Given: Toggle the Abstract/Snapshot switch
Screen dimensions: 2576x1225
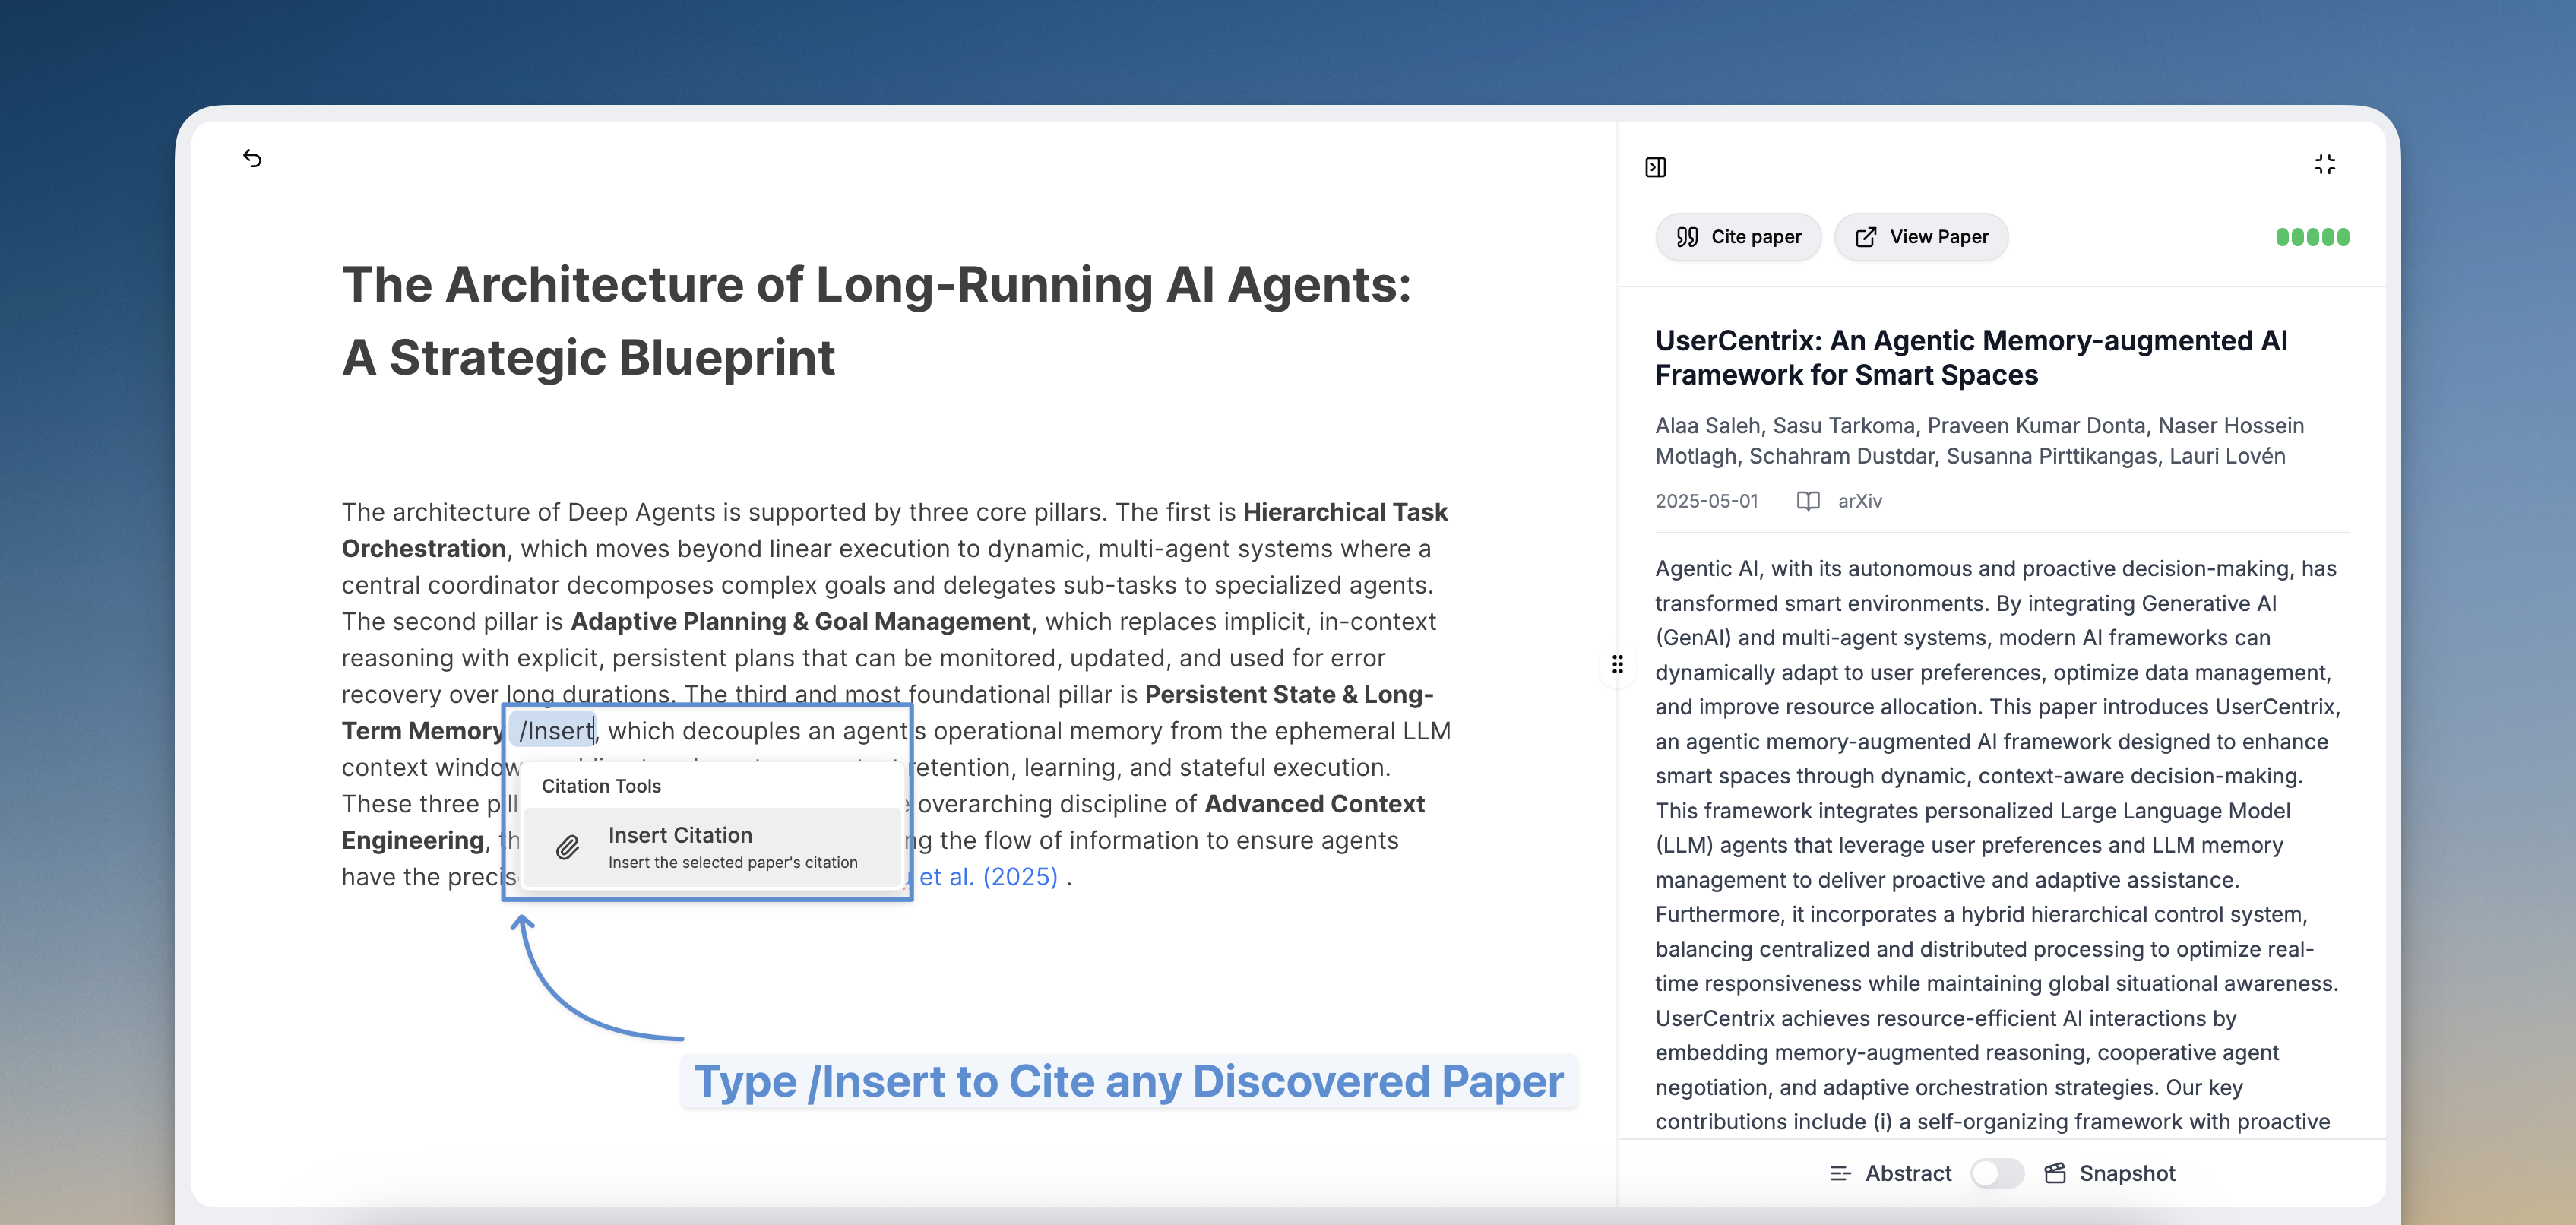Looking at the screenshot, I should point(1997,1173).
